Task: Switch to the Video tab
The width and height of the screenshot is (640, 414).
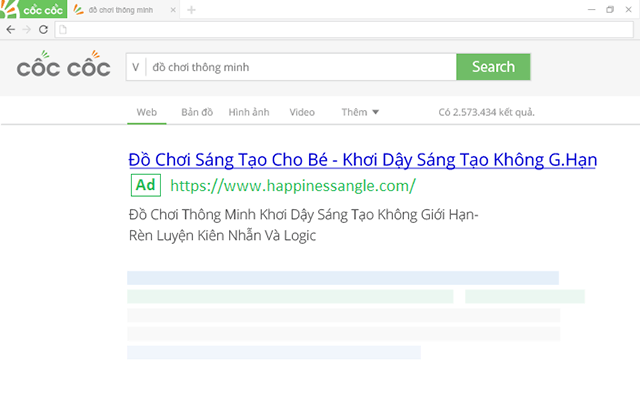Action: (x=302, y=112)
